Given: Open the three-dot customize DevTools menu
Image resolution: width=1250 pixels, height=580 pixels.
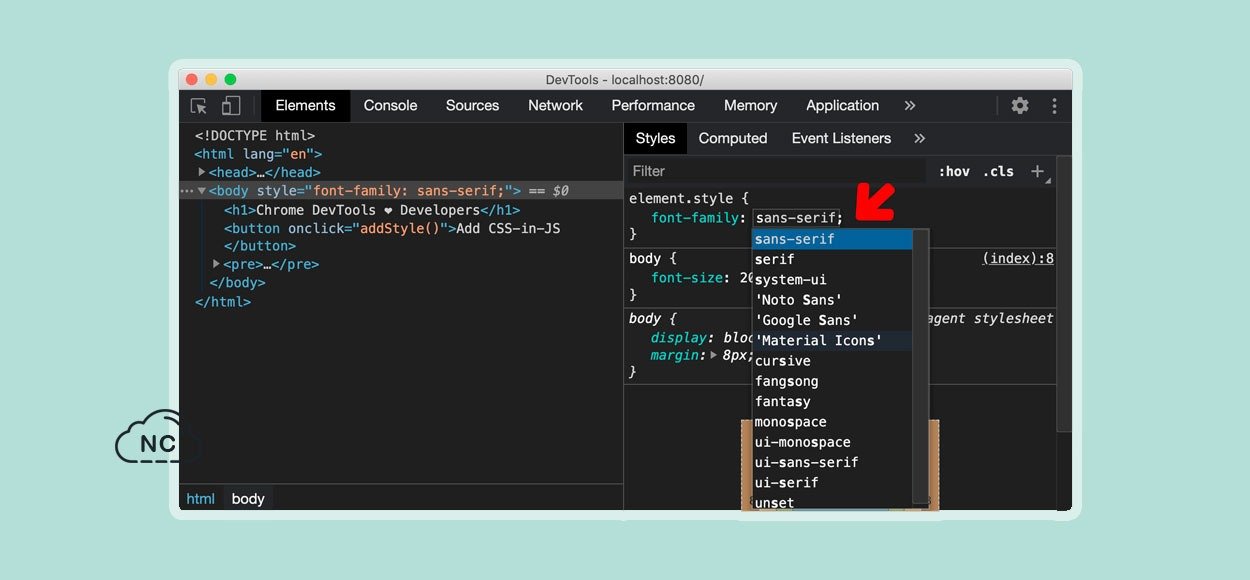Looking at the screenshot, I should click(1054, 106).
